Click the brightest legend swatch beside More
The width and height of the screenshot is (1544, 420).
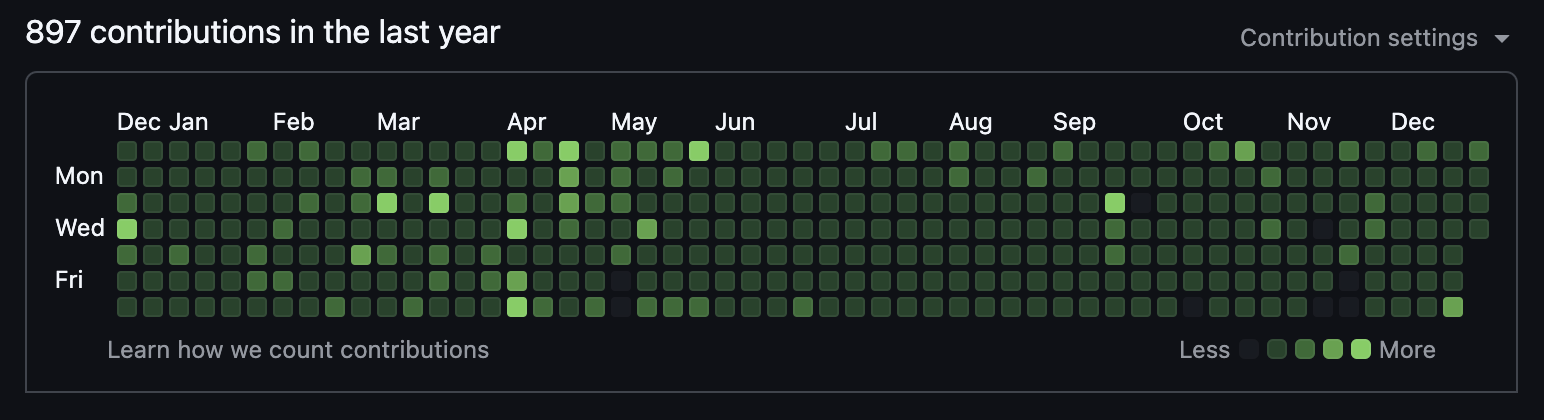coord(1361,349)
